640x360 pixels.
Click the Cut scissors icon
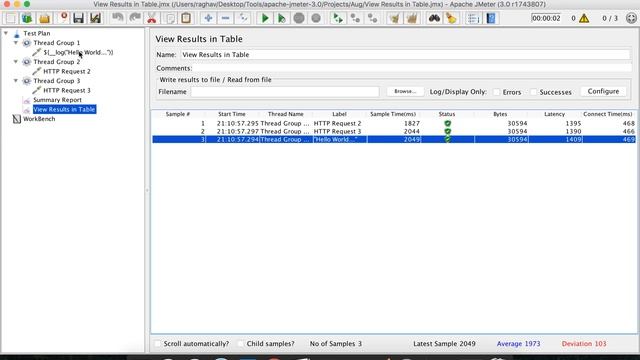click(x=152, y=18)
